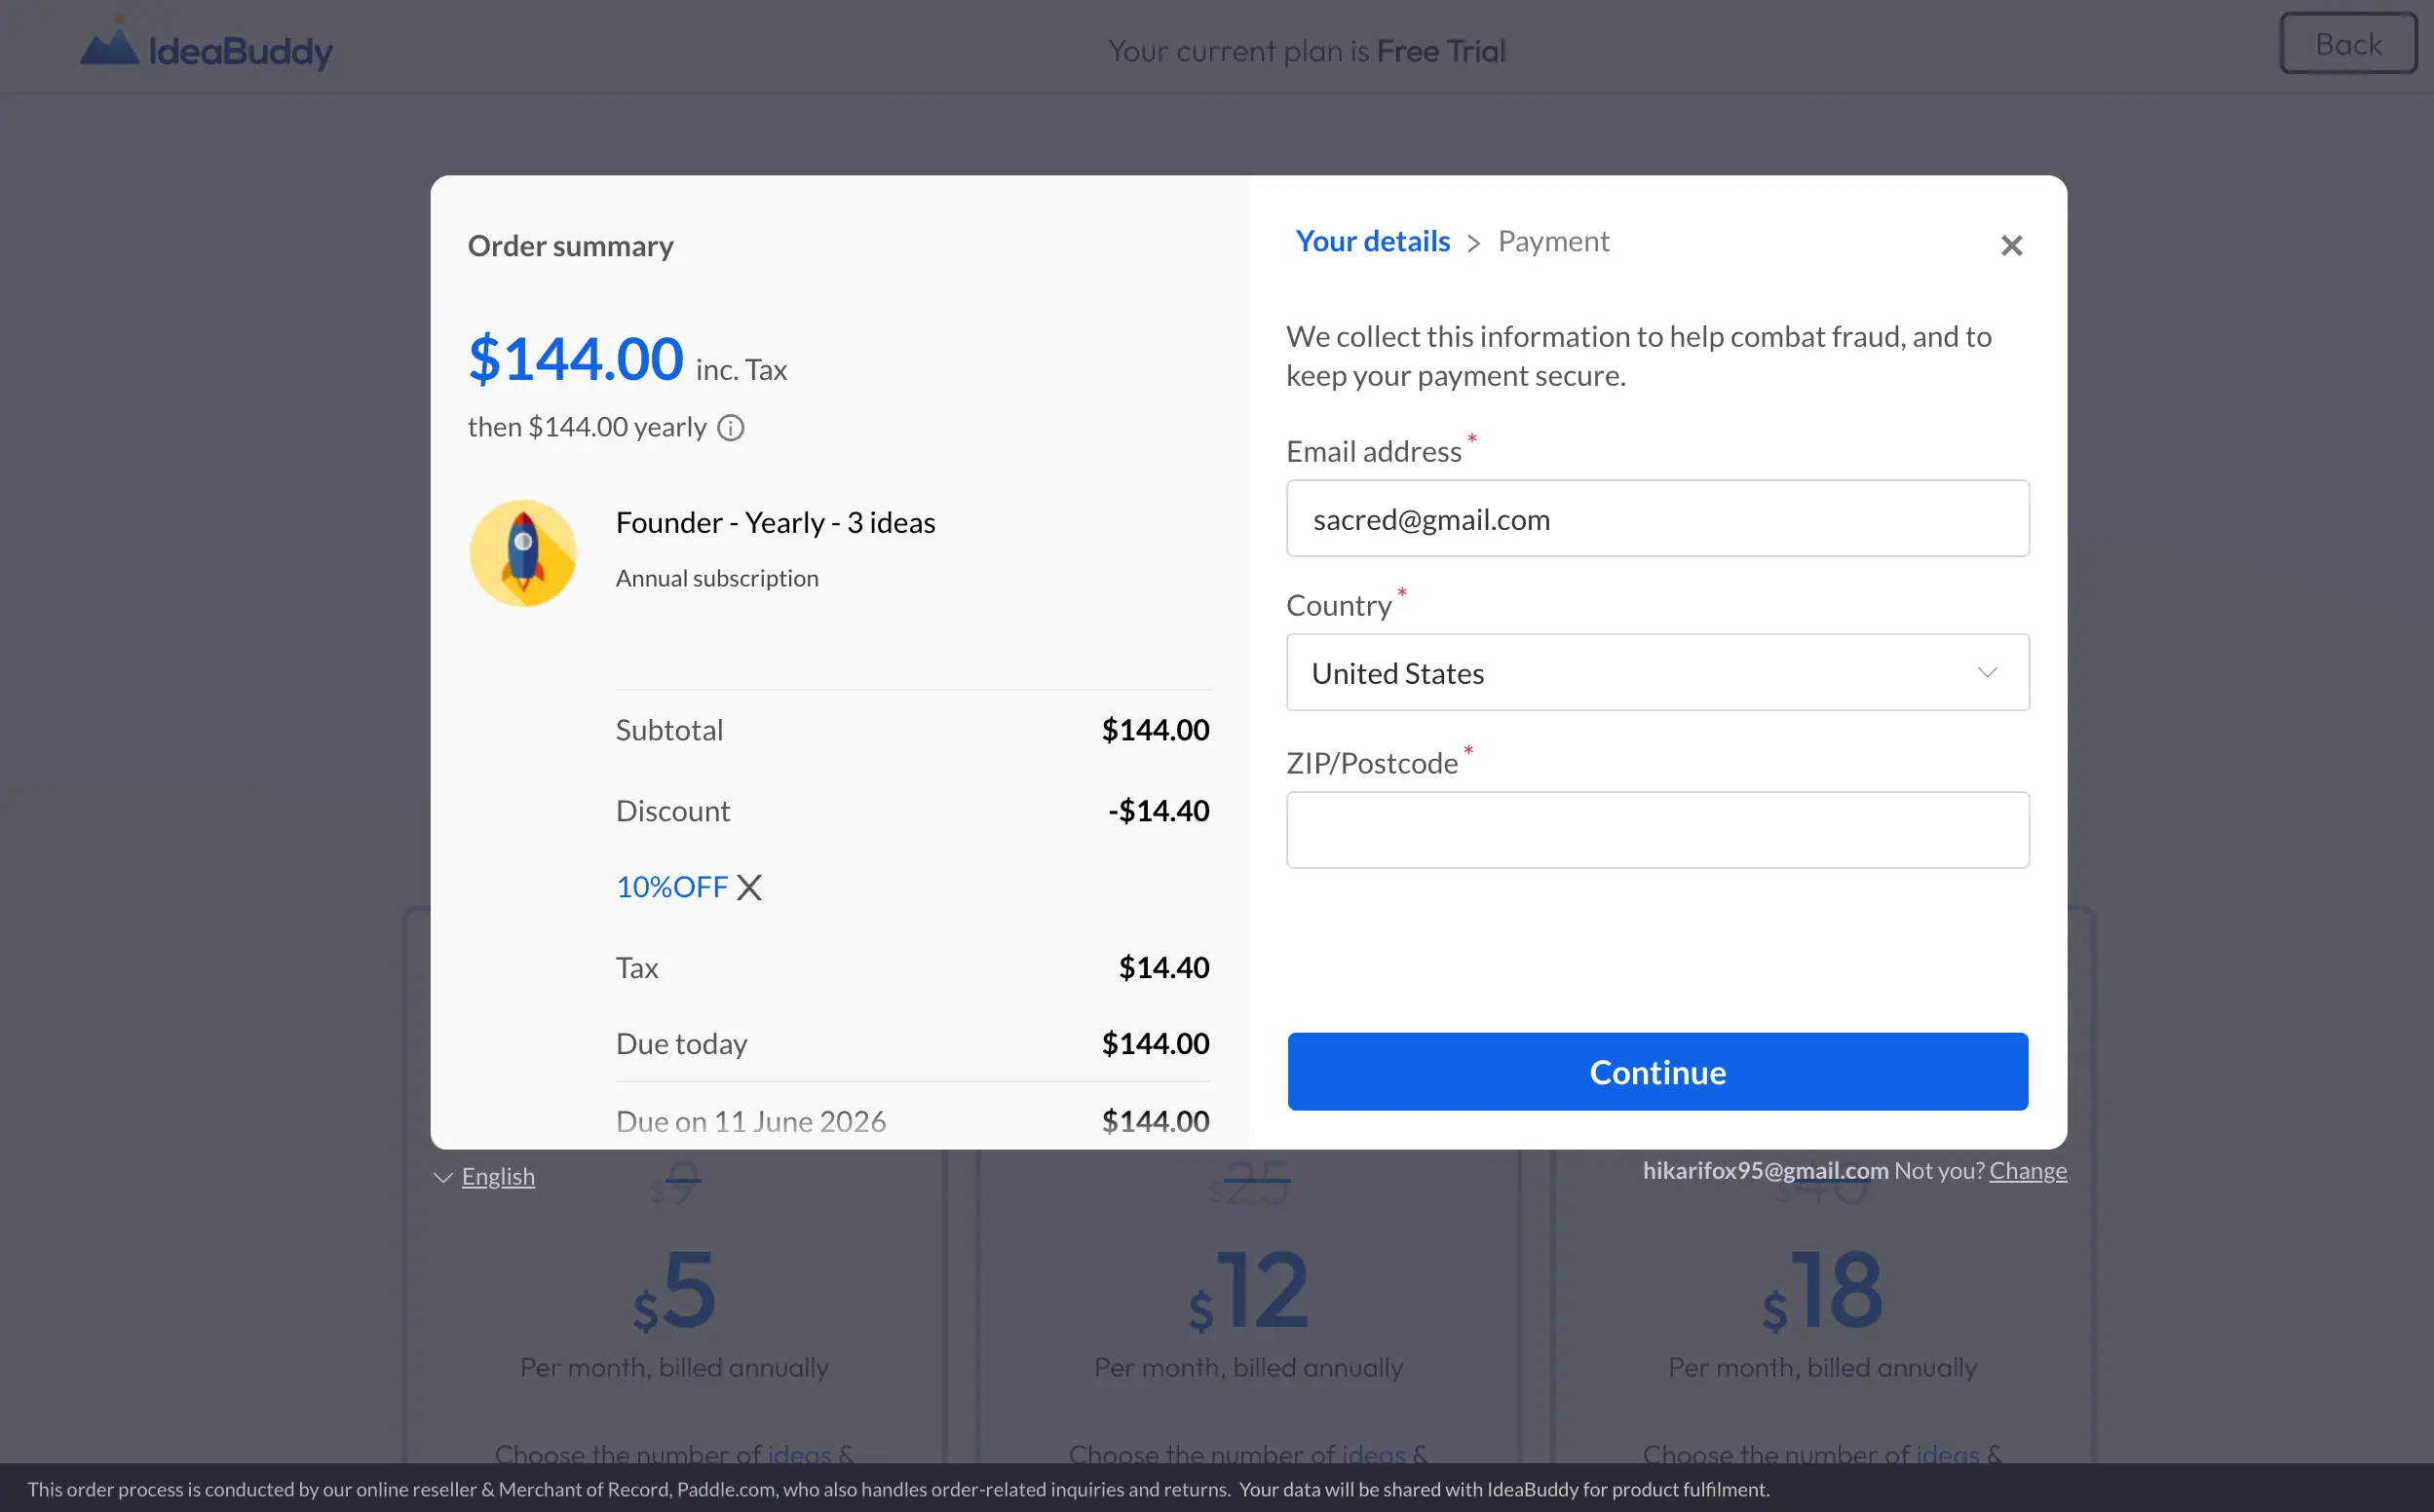Click the Subtotal $144.00 amount
This screenshot has height=1512, width=2434.
[1155, 730]
